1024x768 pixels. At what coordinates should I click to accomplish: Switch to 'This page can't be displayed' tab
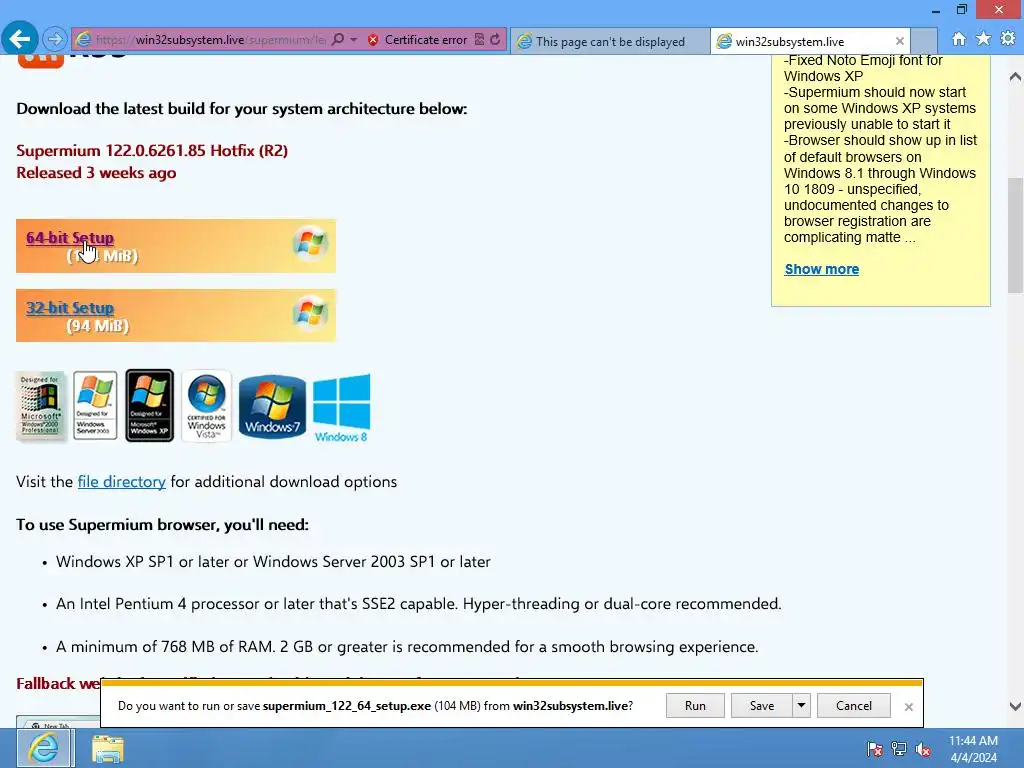[x=609, y=41]
